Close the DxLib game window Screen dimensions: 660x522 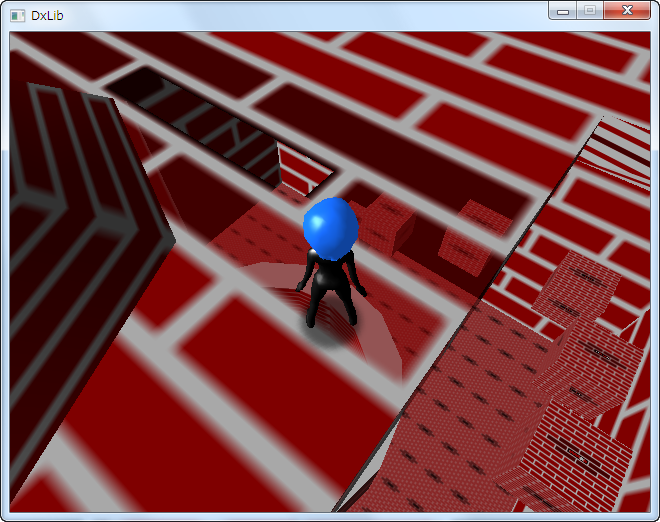point(627,10)
